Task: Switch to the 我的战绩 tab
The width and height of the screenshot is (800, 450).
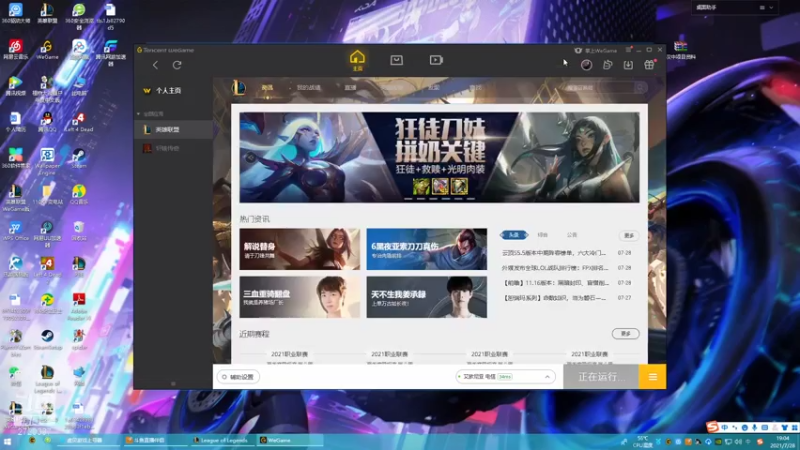Action: (x=309, y=88)
